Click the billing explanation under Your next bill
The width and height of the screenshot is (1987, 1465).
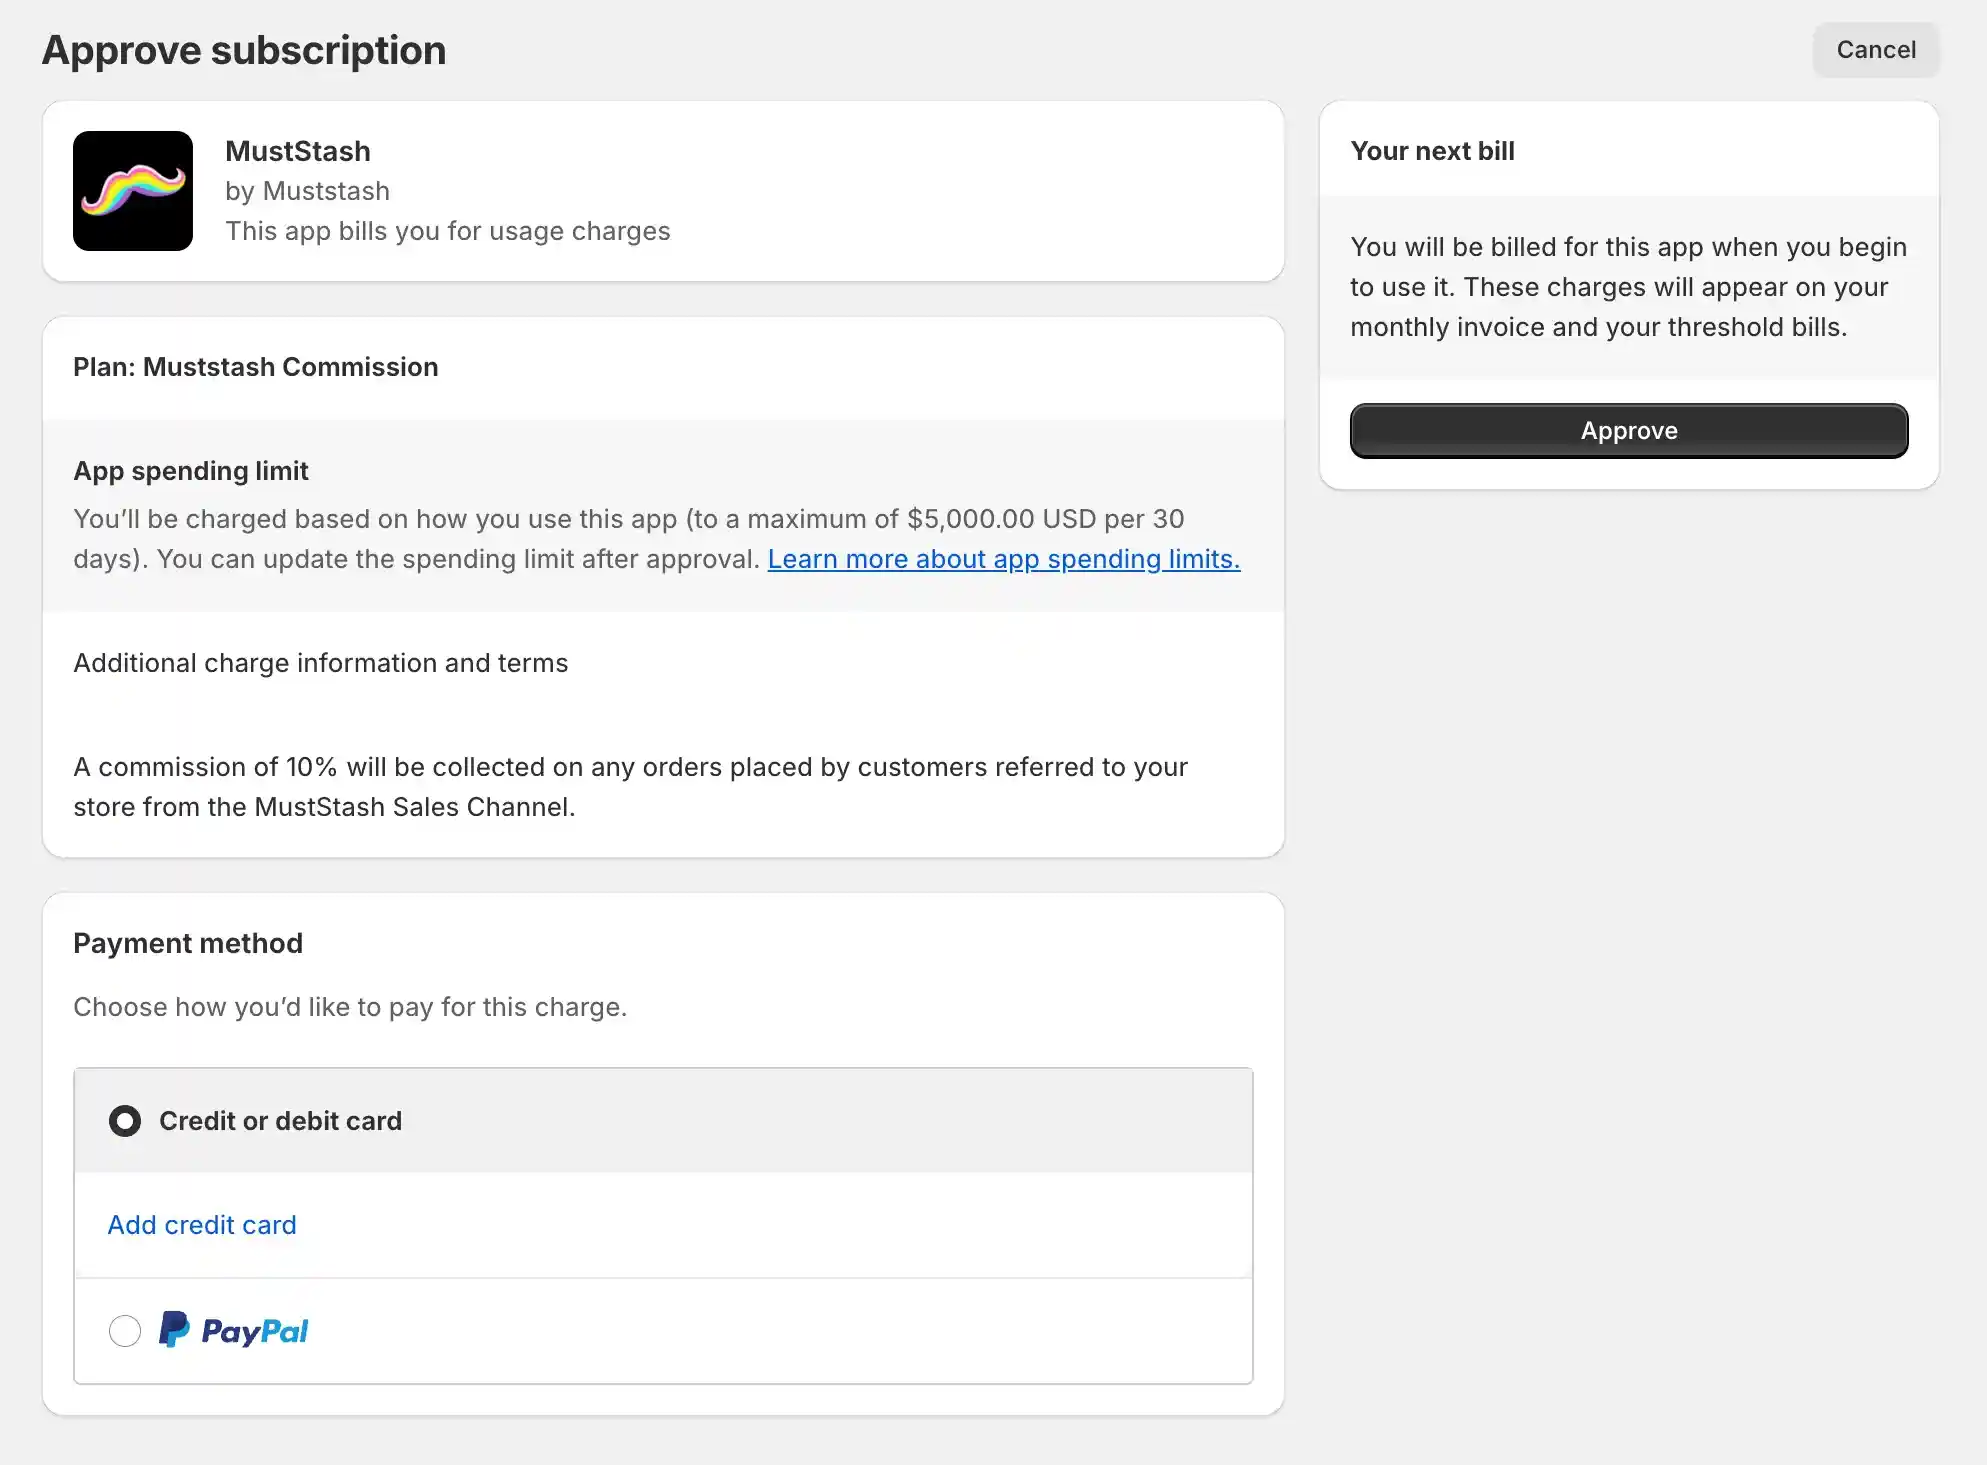click(x=1628, y=287)
